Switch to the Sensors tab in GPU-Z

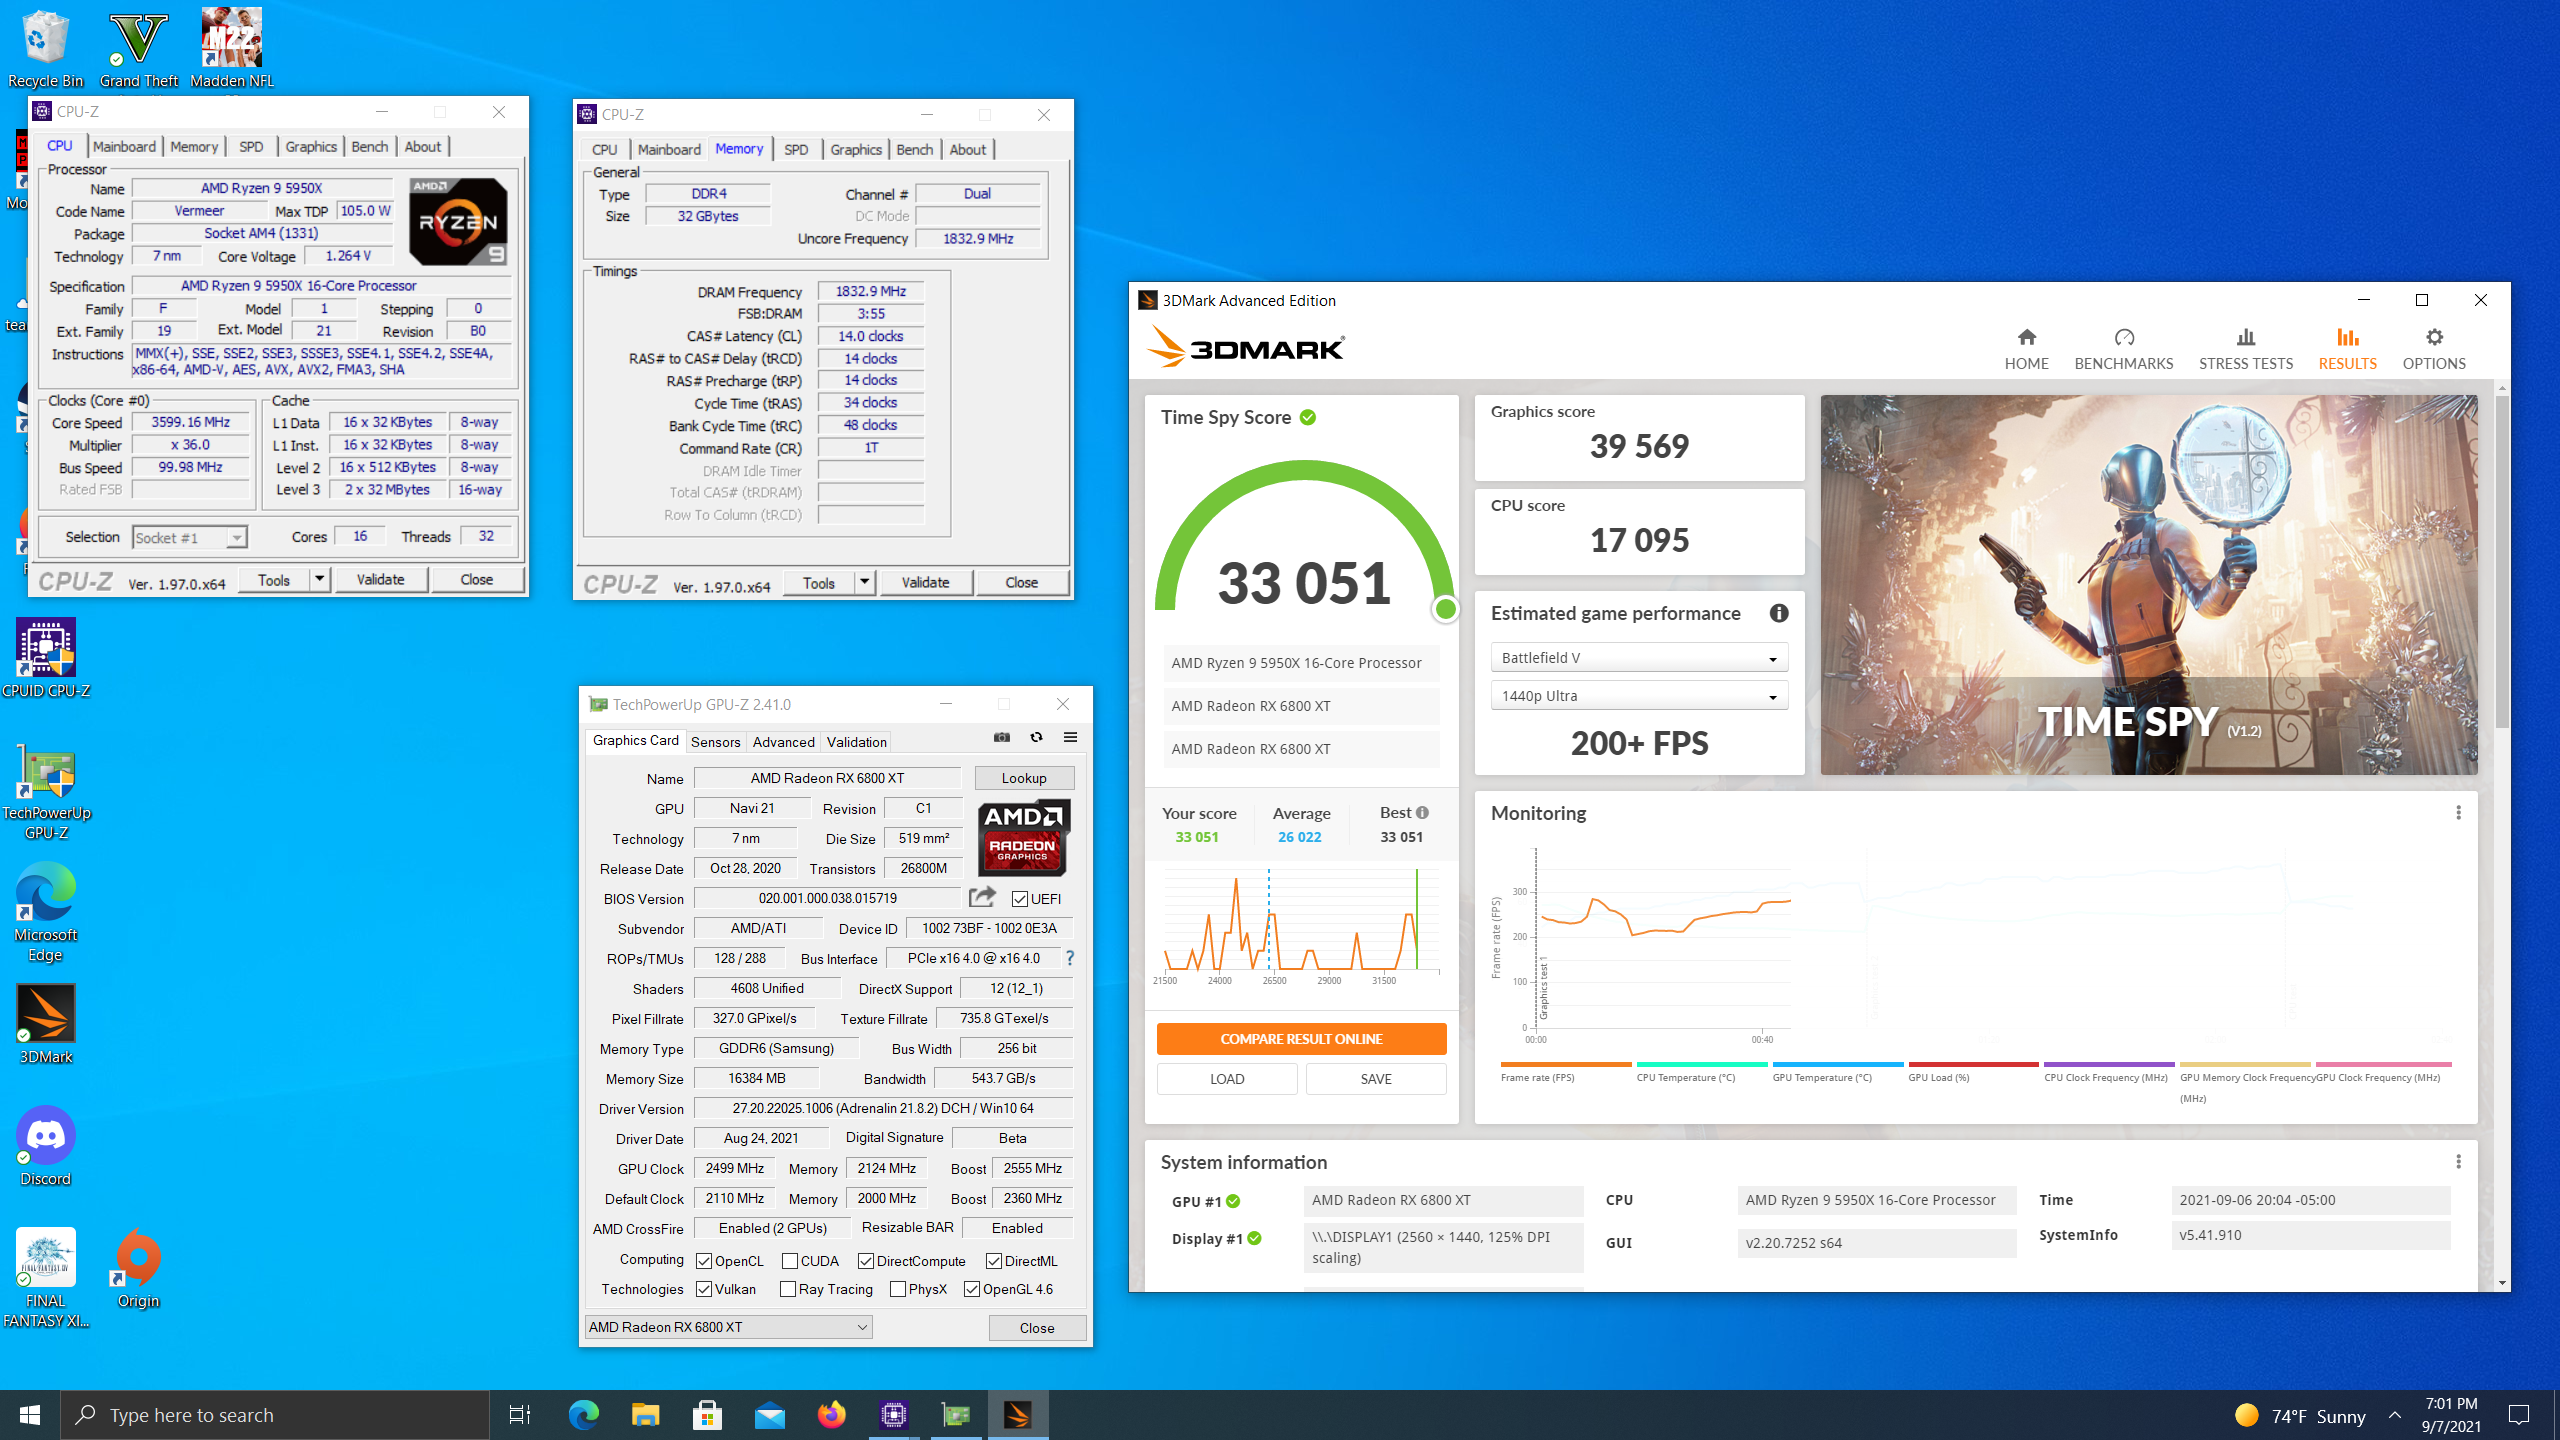tap(715, 741)
